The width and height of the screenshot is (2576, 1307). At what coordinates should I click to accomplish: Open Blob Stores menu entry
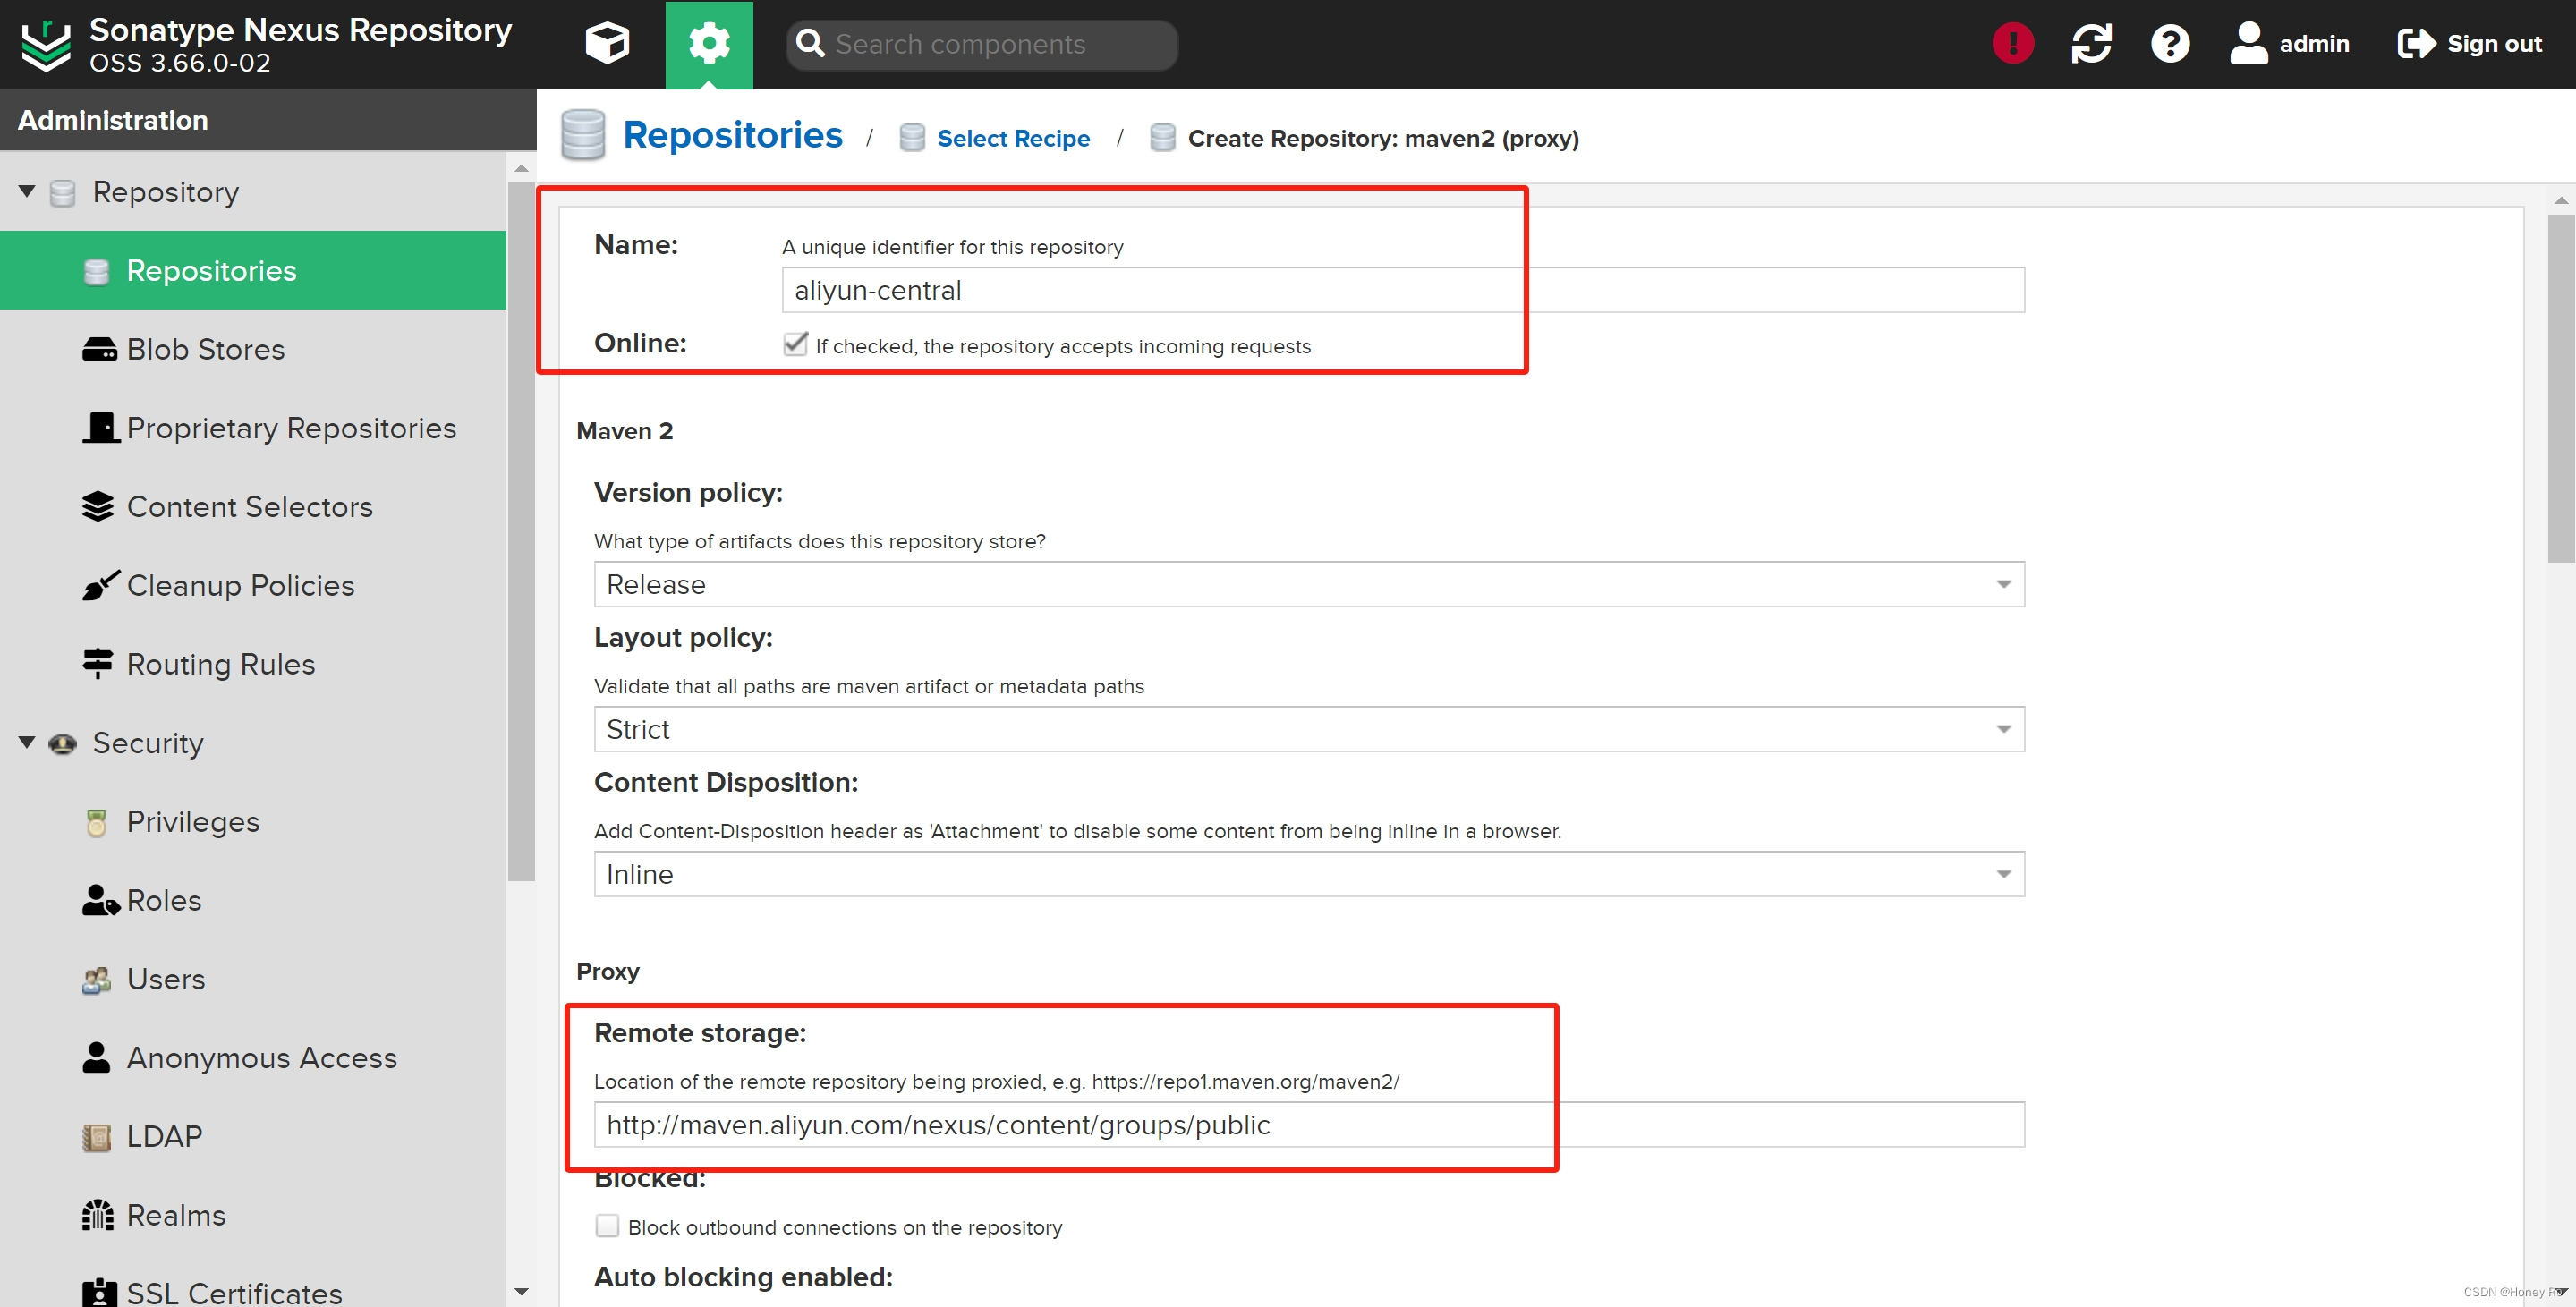tap(253, 349)
